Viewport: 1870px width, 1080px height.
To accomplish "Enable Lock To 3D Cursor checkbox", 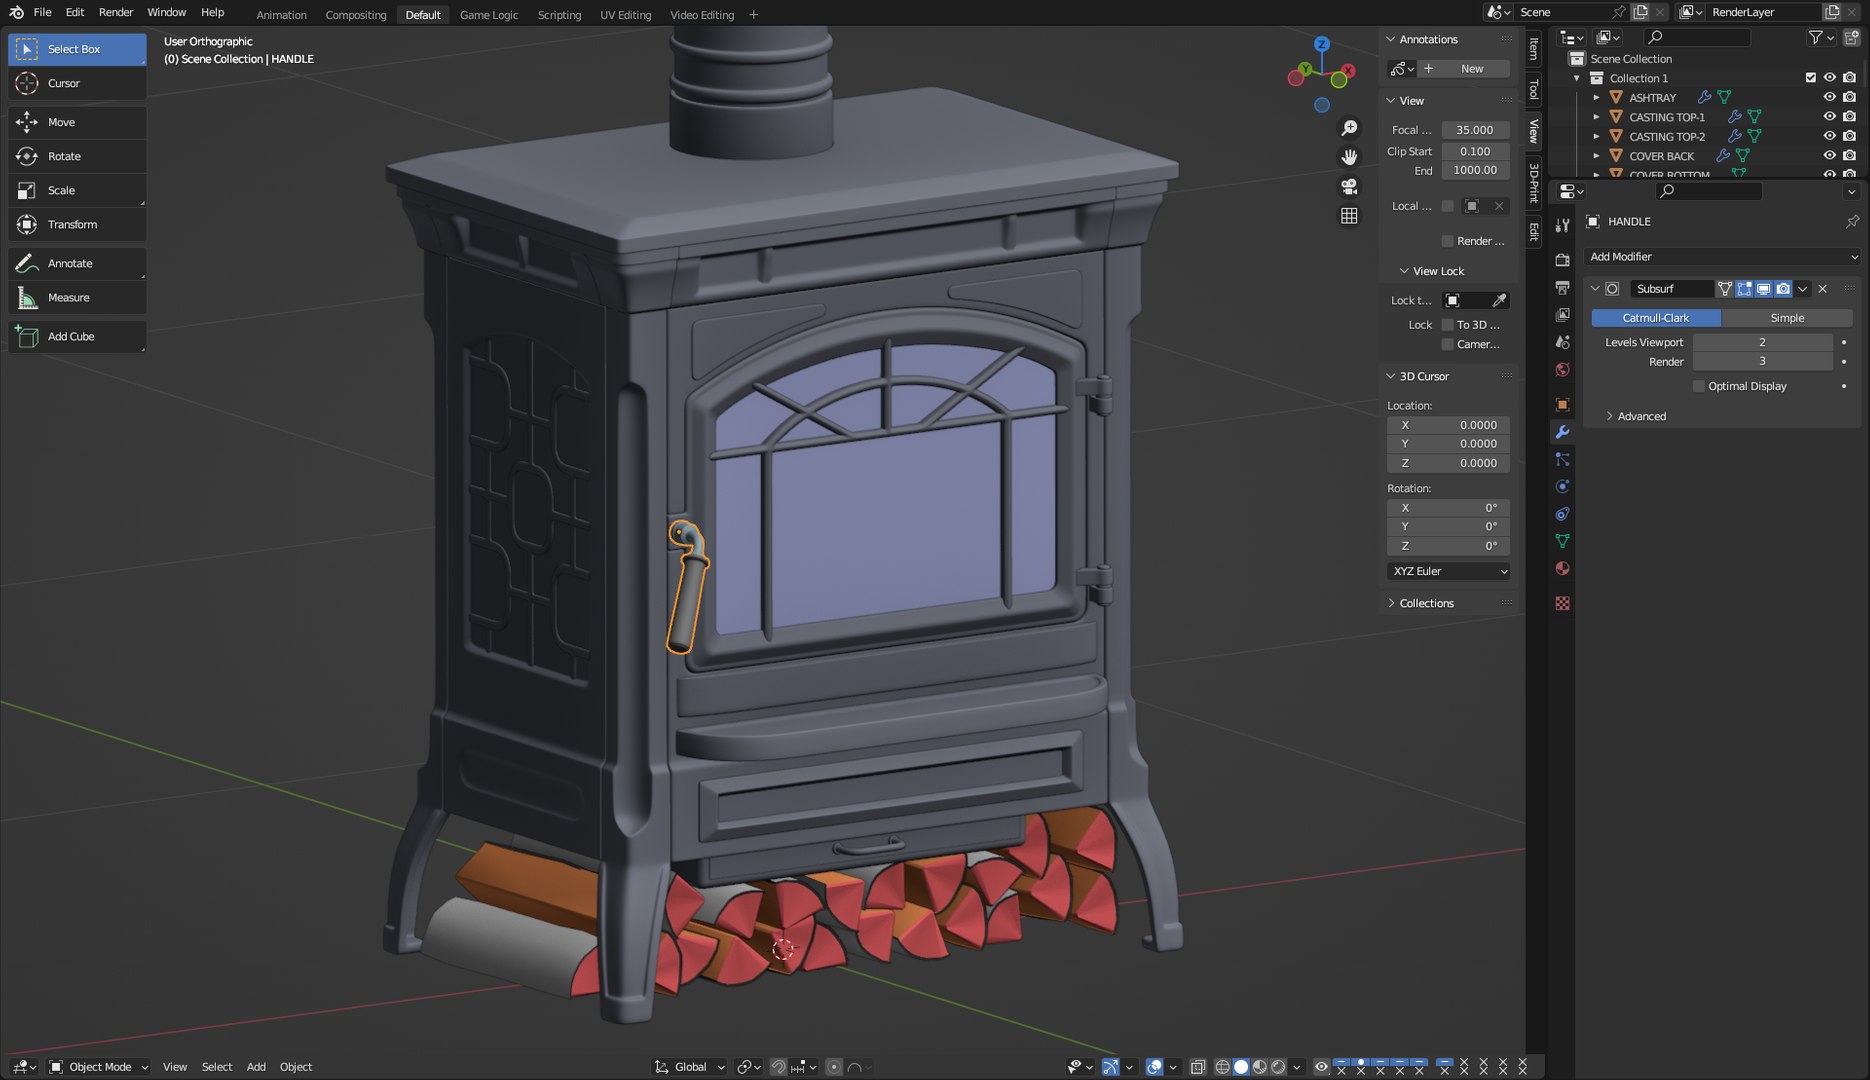I will click(1447, 325).
